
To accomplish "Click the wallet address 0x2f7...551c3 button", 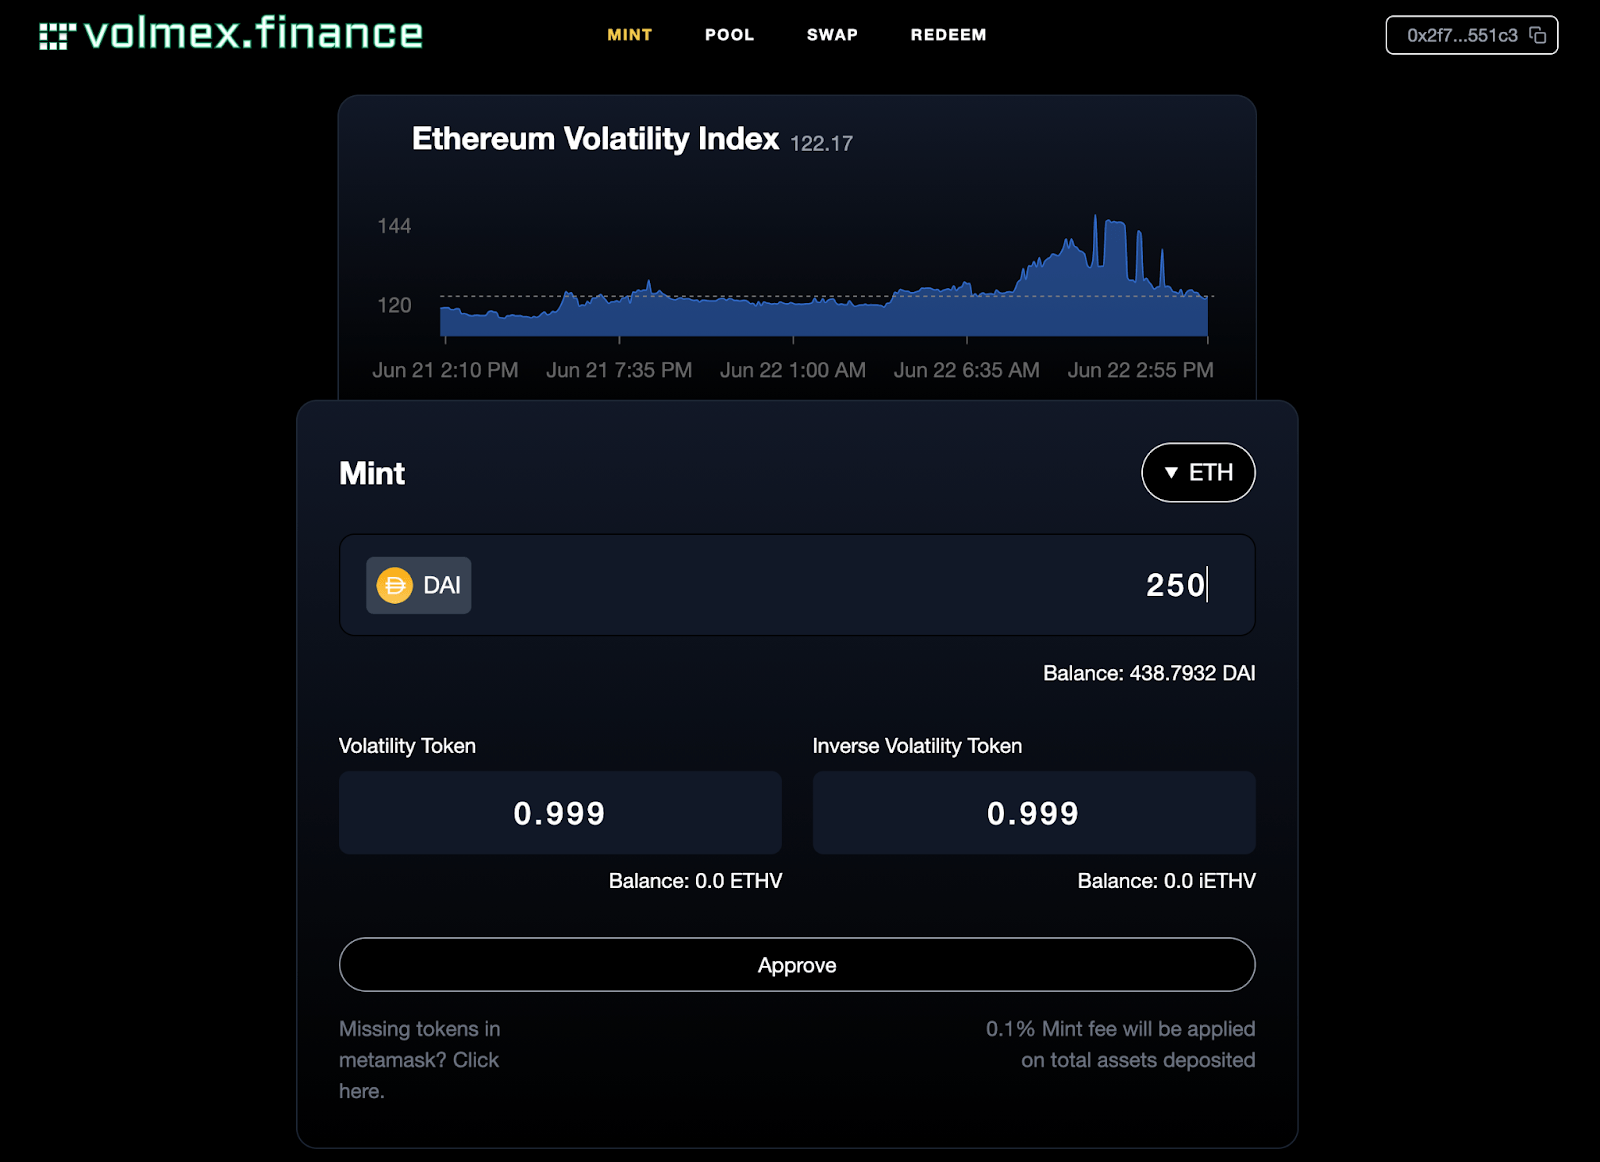I will pos(1471,35).
